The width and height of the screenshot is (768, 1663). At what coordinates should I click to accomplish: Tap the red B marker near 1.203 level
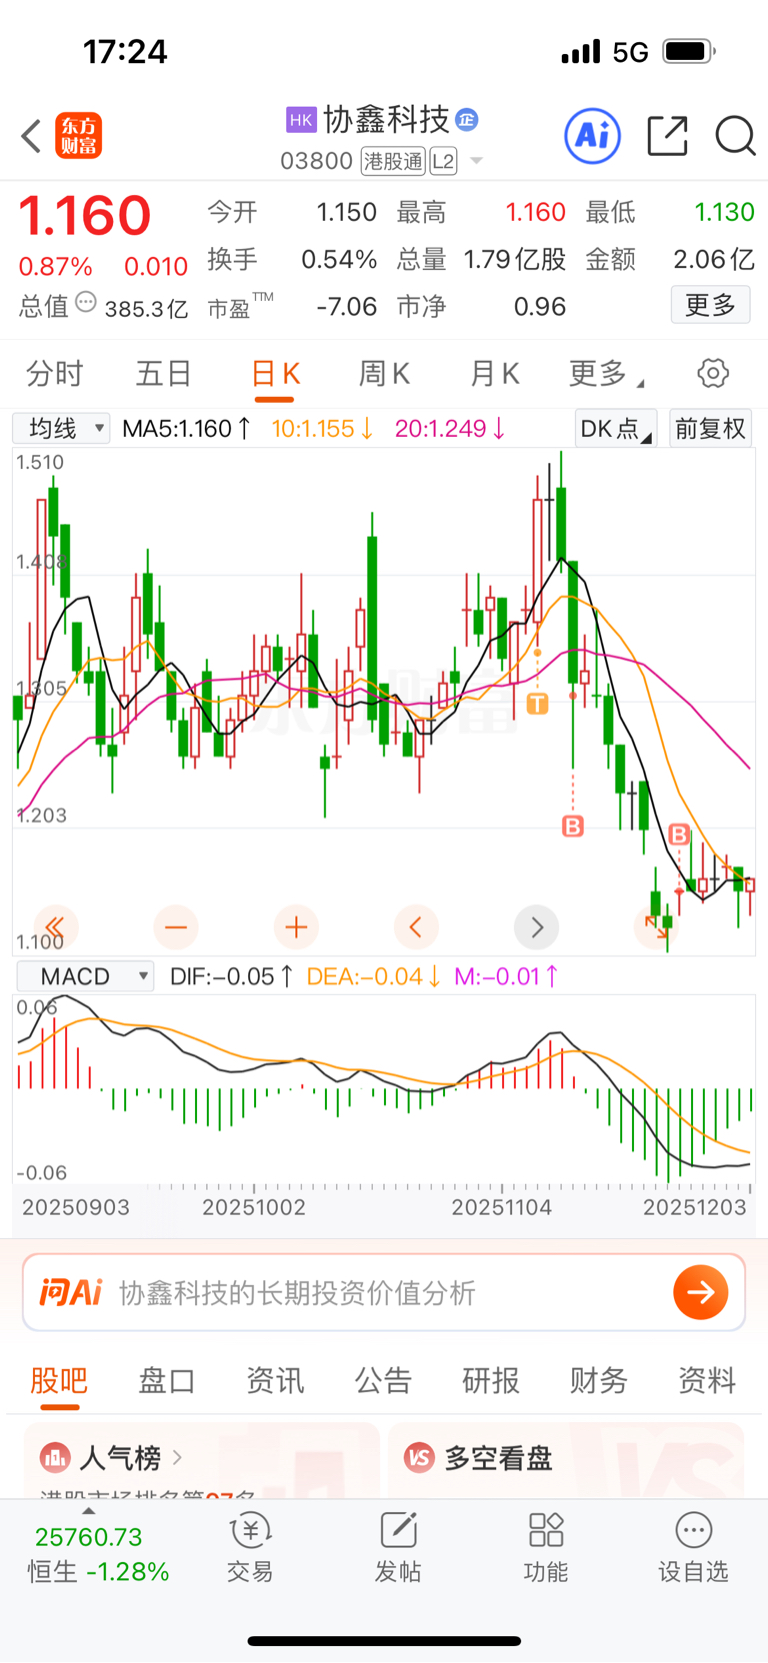(x=573, y=826)
